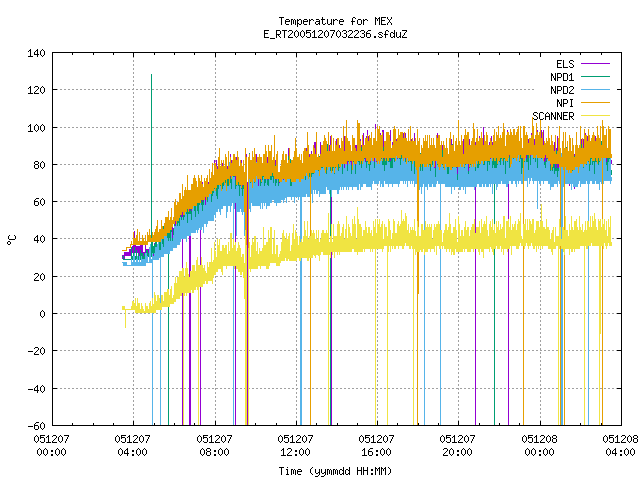This screenshot has height=480, width=640.
Task: Click the y-axis tick label -60
Action: [x=36, y=426]
